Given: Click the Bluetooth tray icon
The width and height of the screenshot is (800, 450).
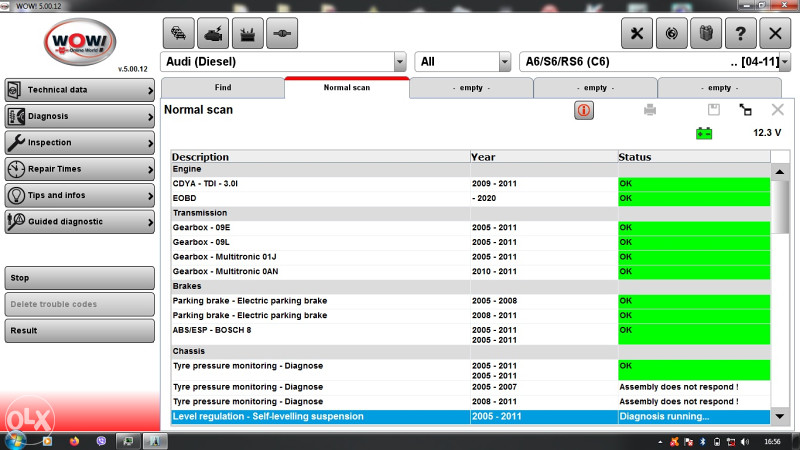Looking at the screenshot, I should click(x=703, y=442).
